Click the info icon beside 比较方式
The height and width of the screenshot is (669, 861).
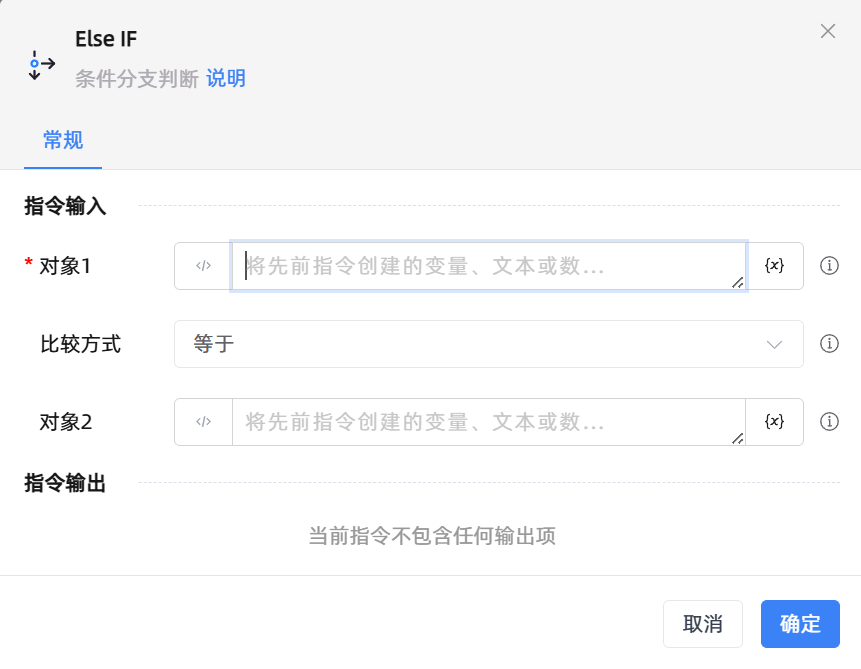pyautogui.click(x=829, y=343)
